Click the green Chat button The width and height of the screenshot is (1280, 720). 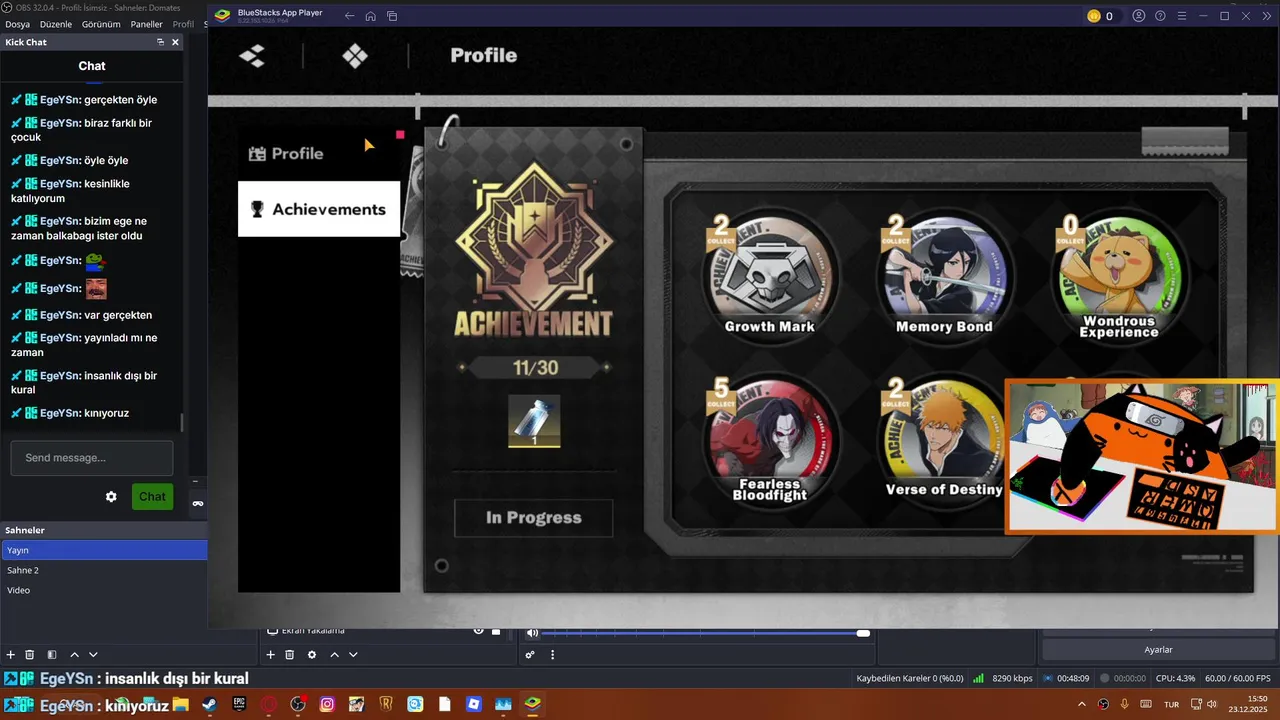point(153,497)
